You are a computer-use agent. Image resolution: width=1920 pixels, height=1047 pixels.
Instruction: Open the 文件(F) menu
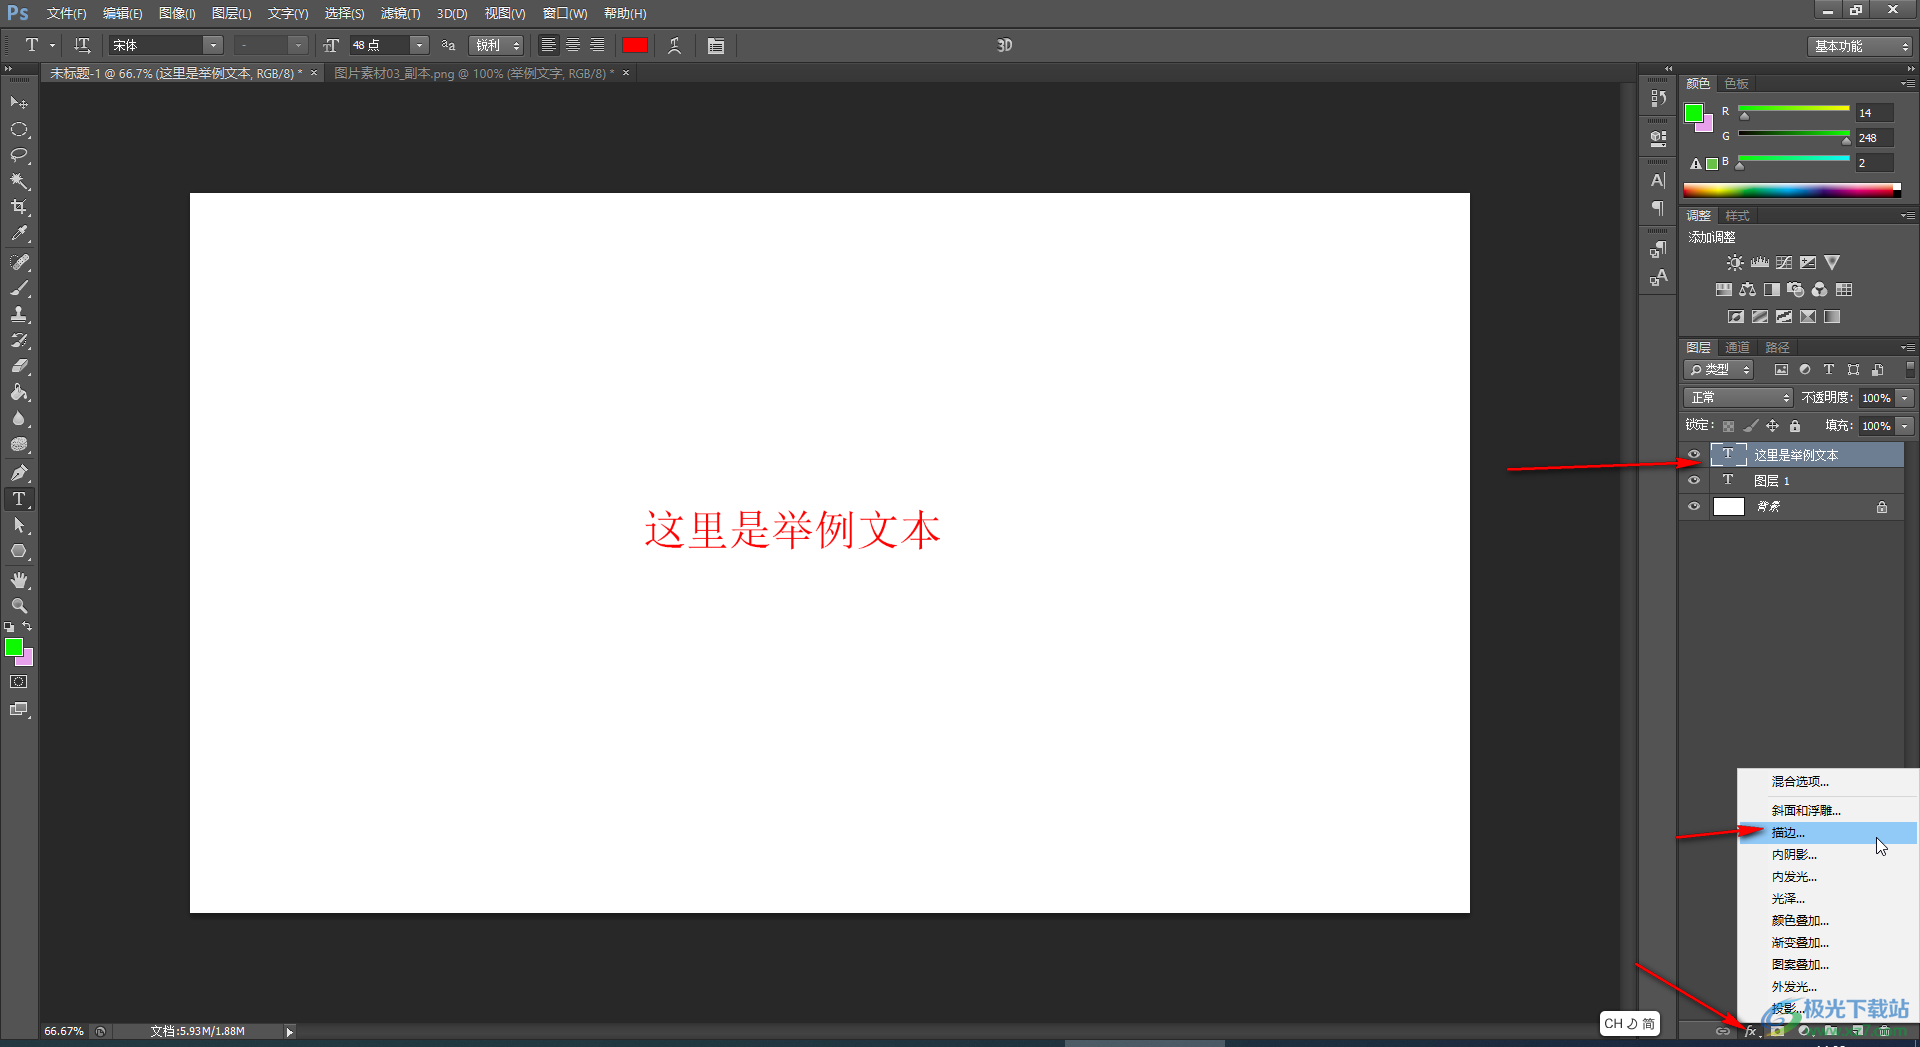66,14
